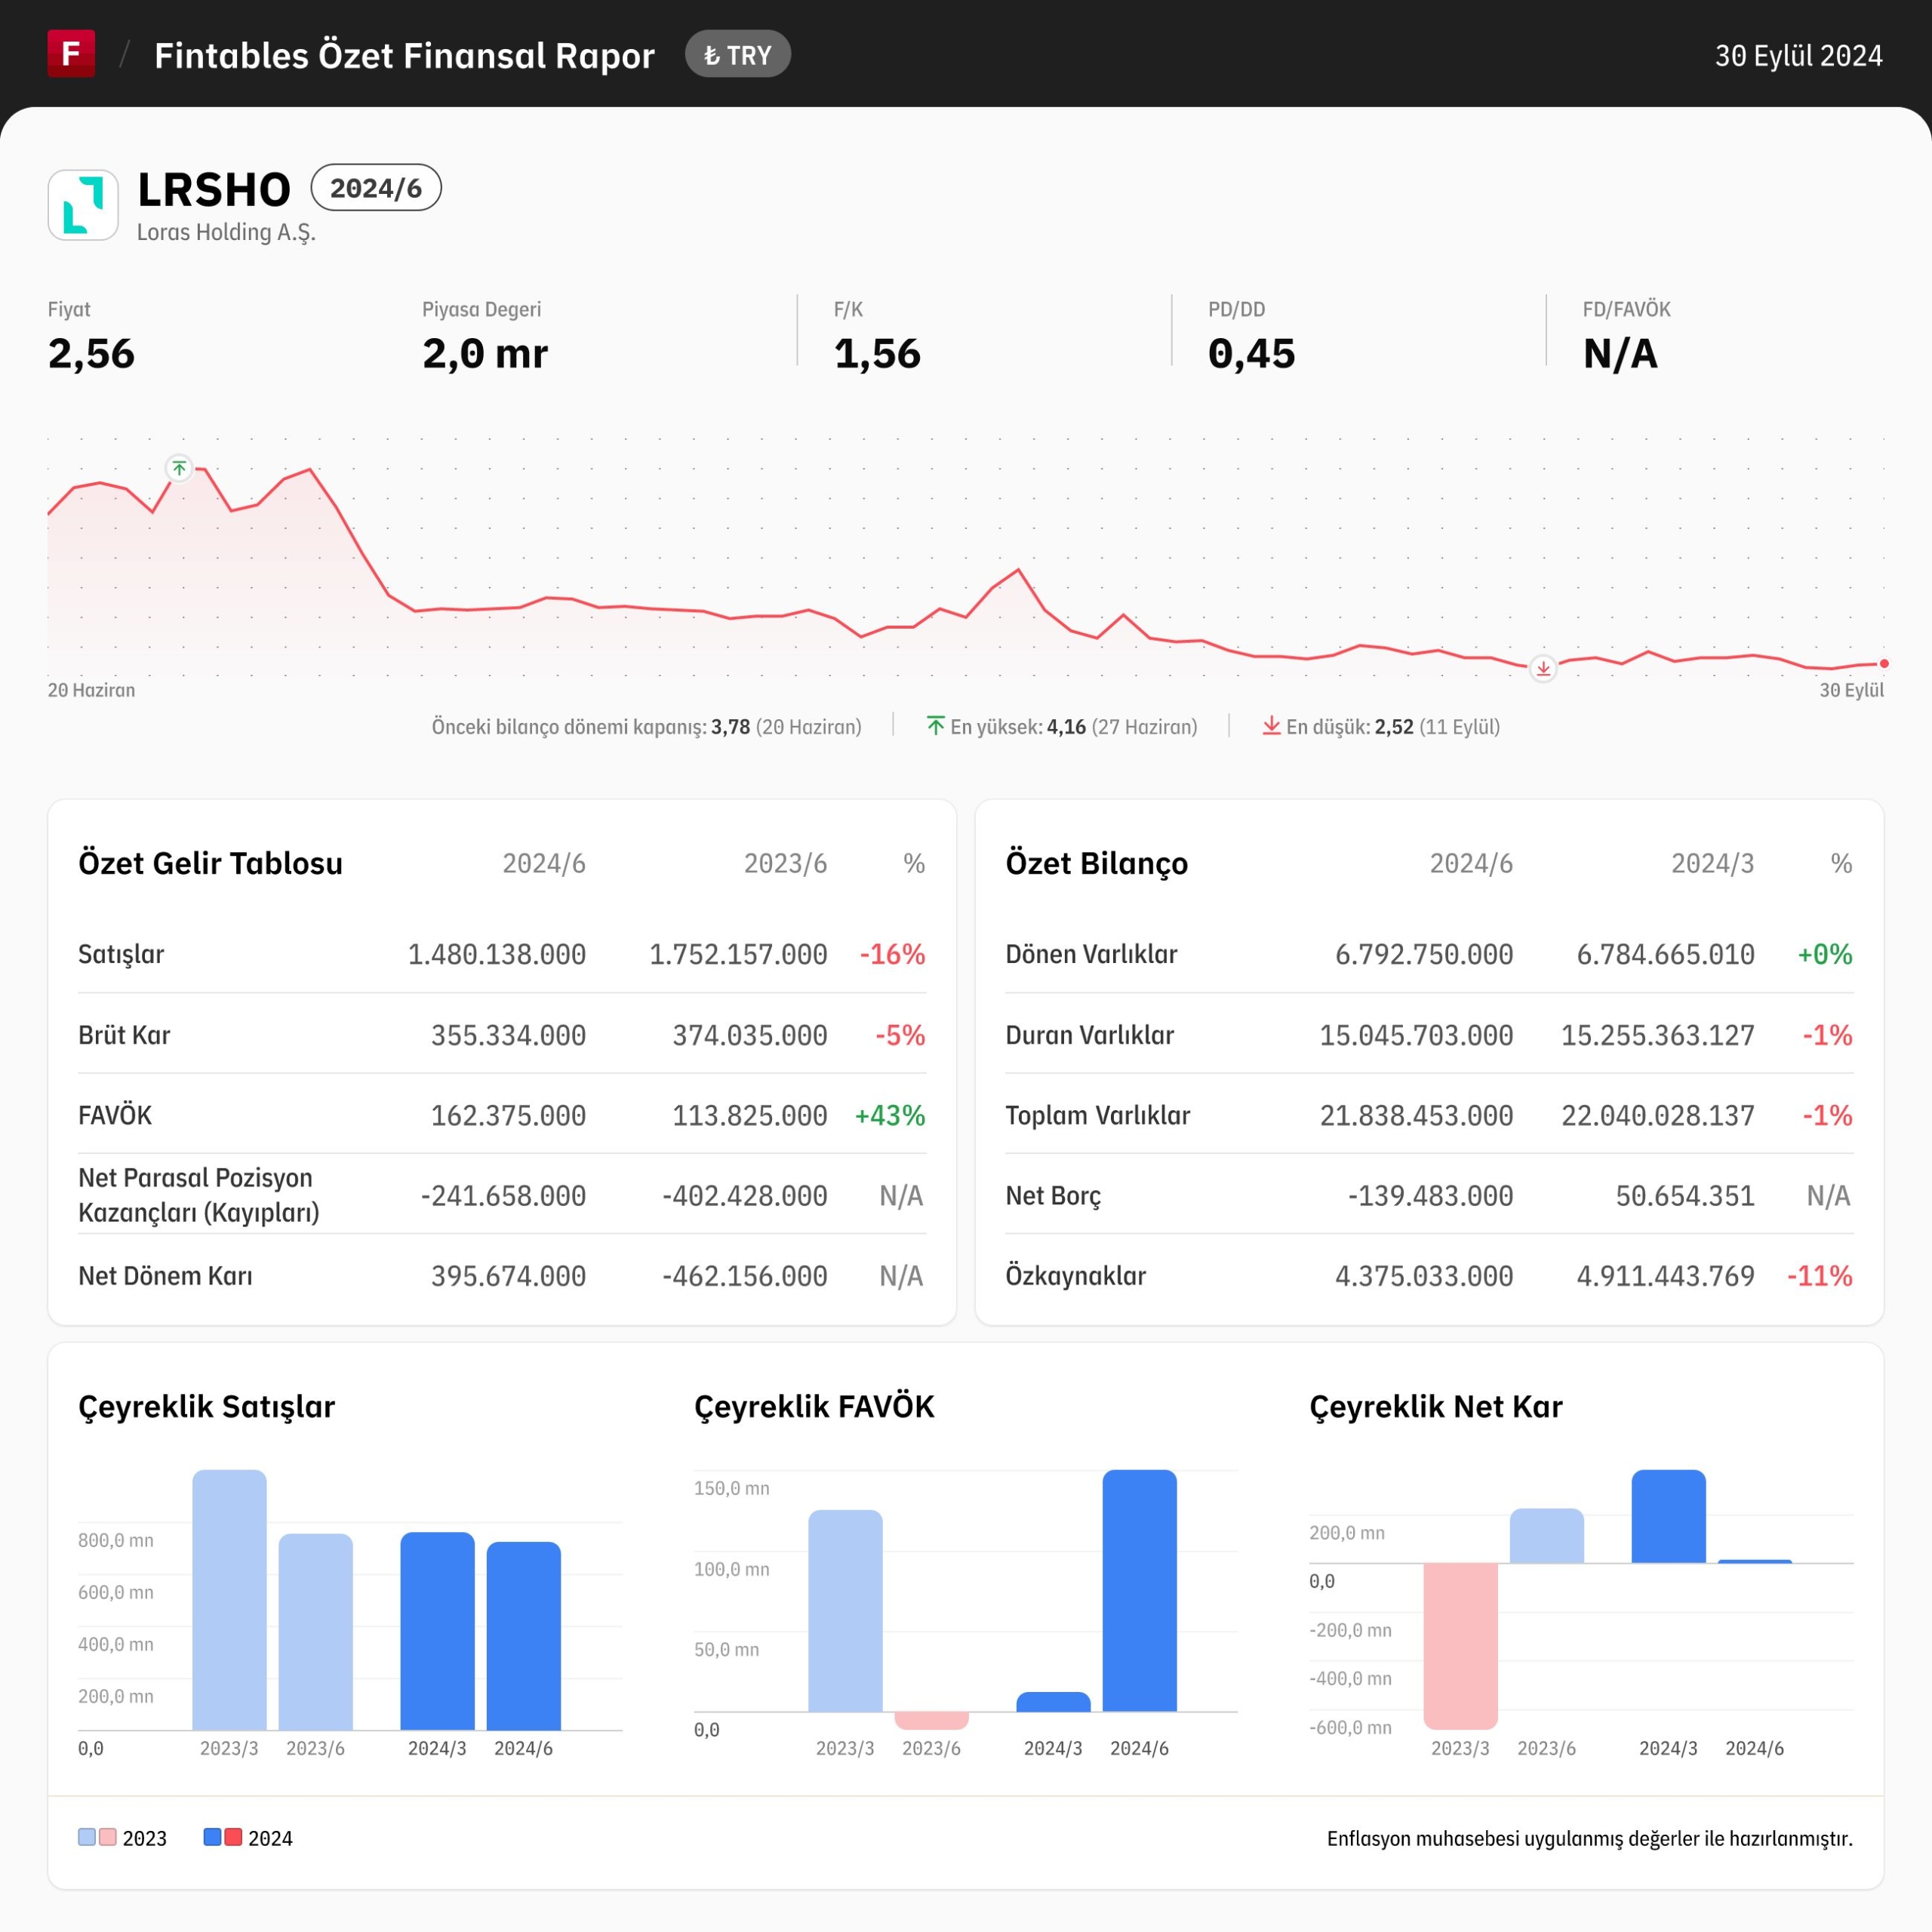Viewport: 1932px width, 1932px height.
Task: Click the TRY currency badge
Action: [x=737, y=55]
